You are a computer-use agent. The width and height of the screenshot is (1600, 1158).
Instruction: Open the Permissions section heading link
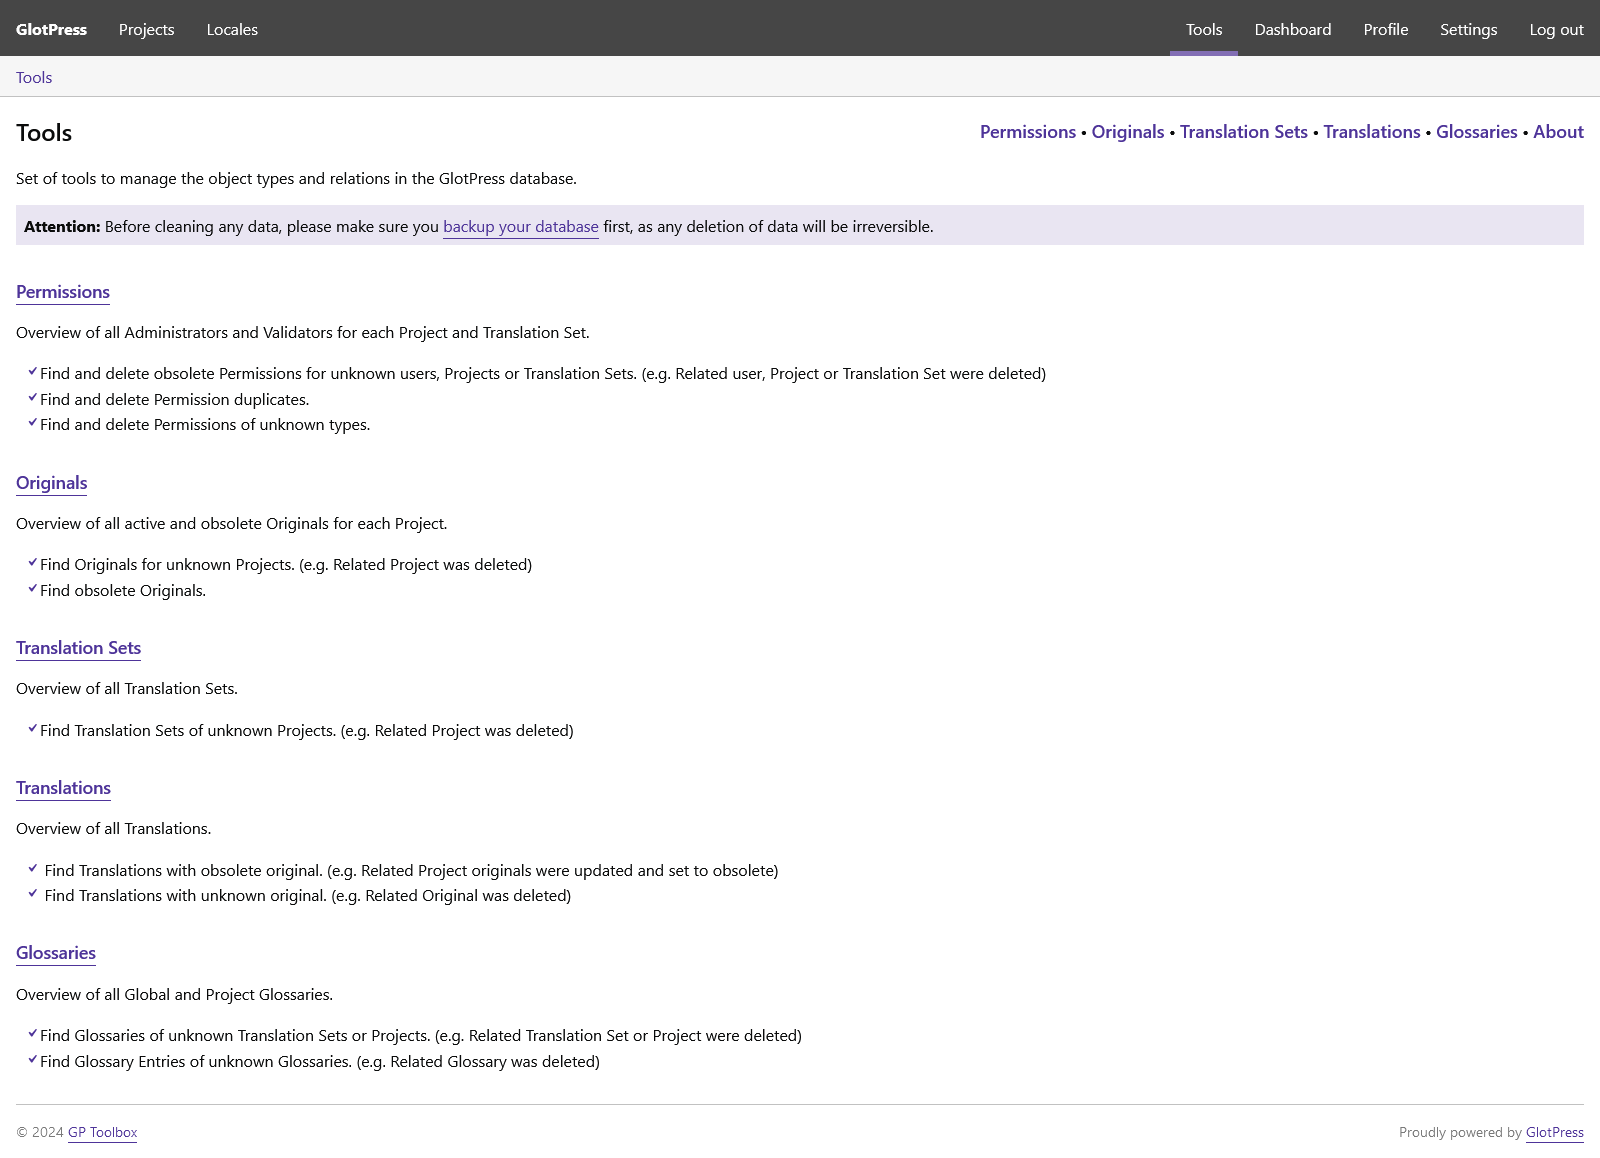click(63, 292)
